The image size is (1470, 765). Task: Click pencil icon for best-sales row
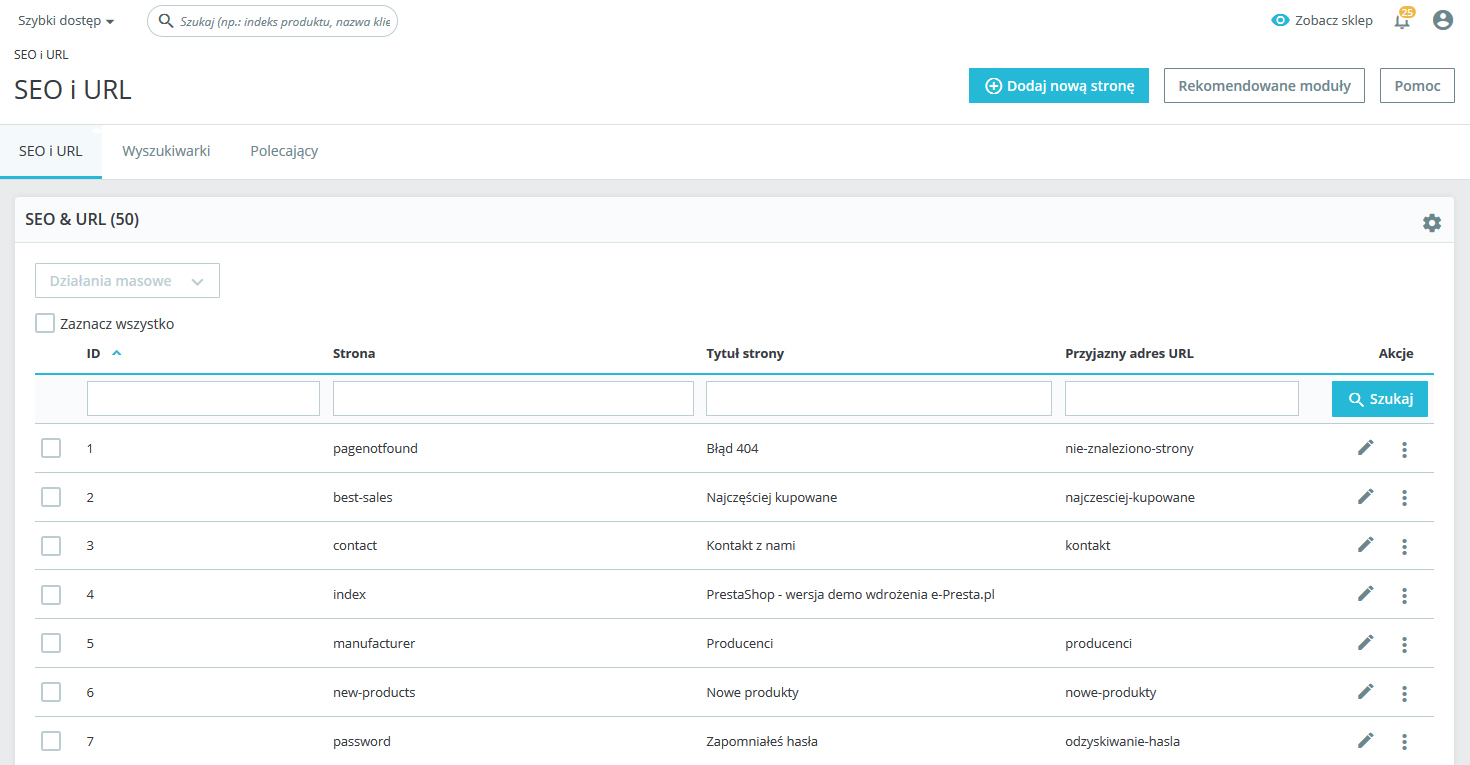(x=1365, y=497)
